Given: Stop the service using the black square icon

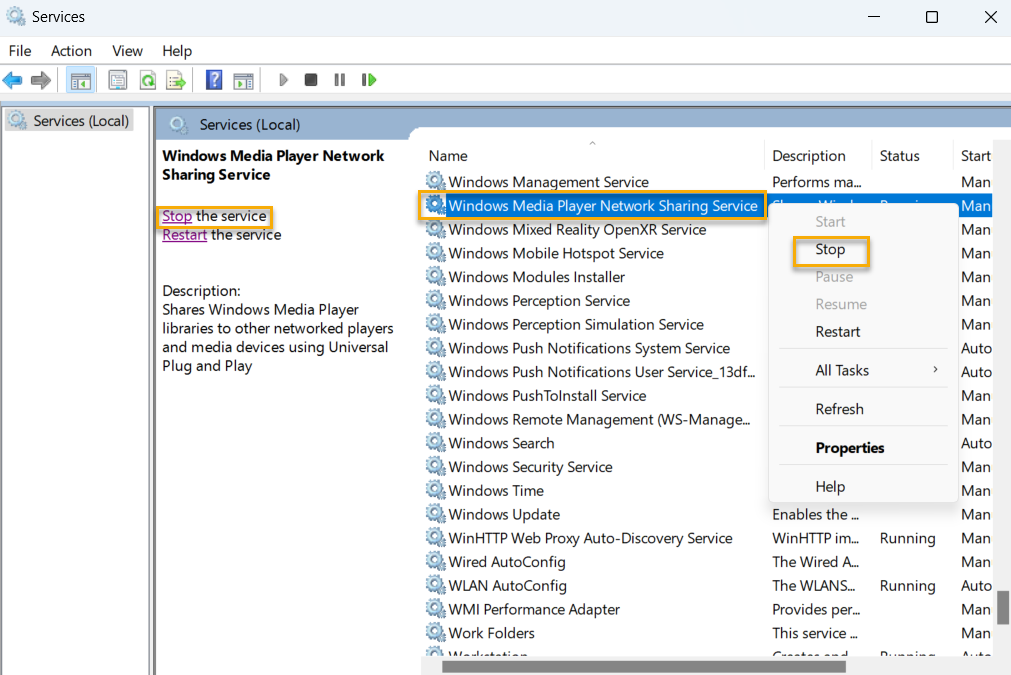Looking at the screenshot, I should 310,80.
